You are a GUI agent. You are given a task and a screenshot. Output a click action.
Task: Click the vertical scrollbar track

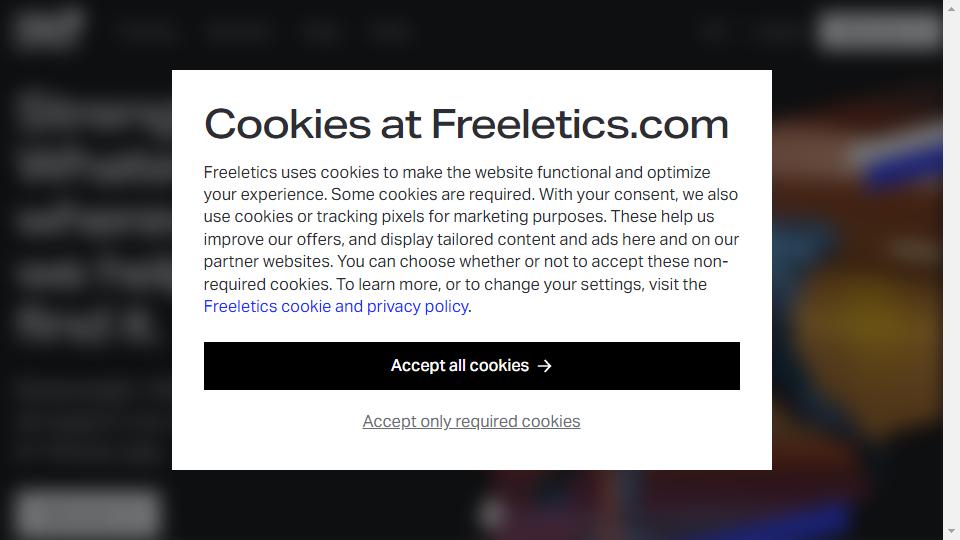pyautogui.click(x=951, y=269)
